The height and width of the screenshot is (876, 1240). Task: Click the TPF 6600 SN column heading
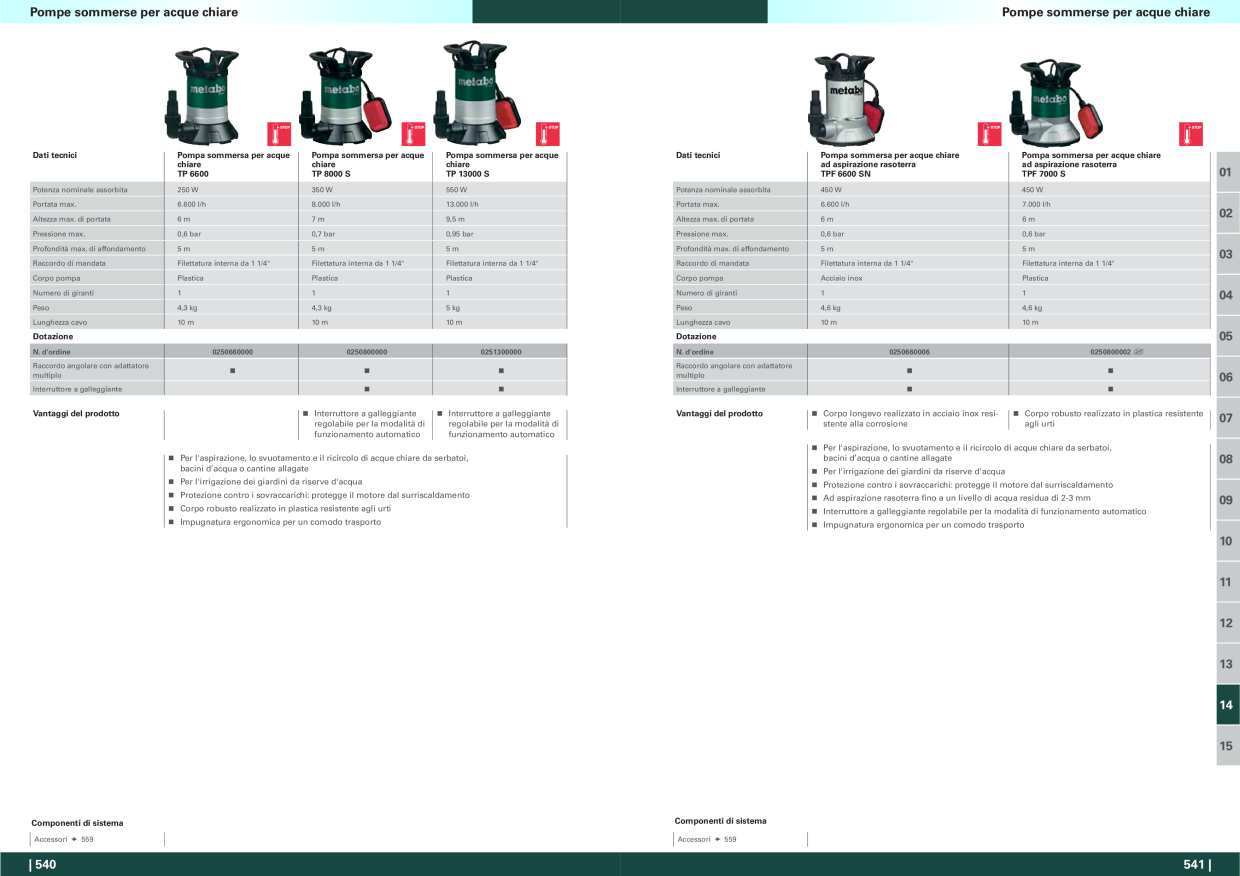[890, 164]
